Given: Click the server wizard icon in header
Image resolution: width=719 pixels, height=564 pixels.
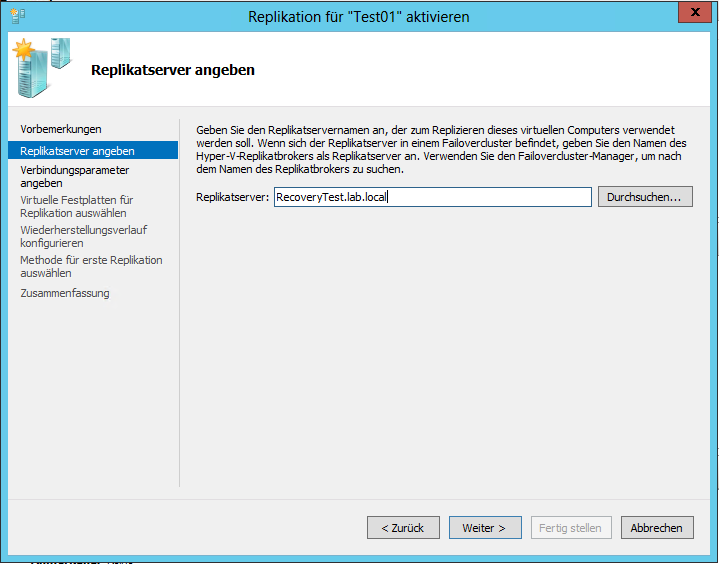Looking at the screenshot, I should pyautogui.click(x=41, y=66).
